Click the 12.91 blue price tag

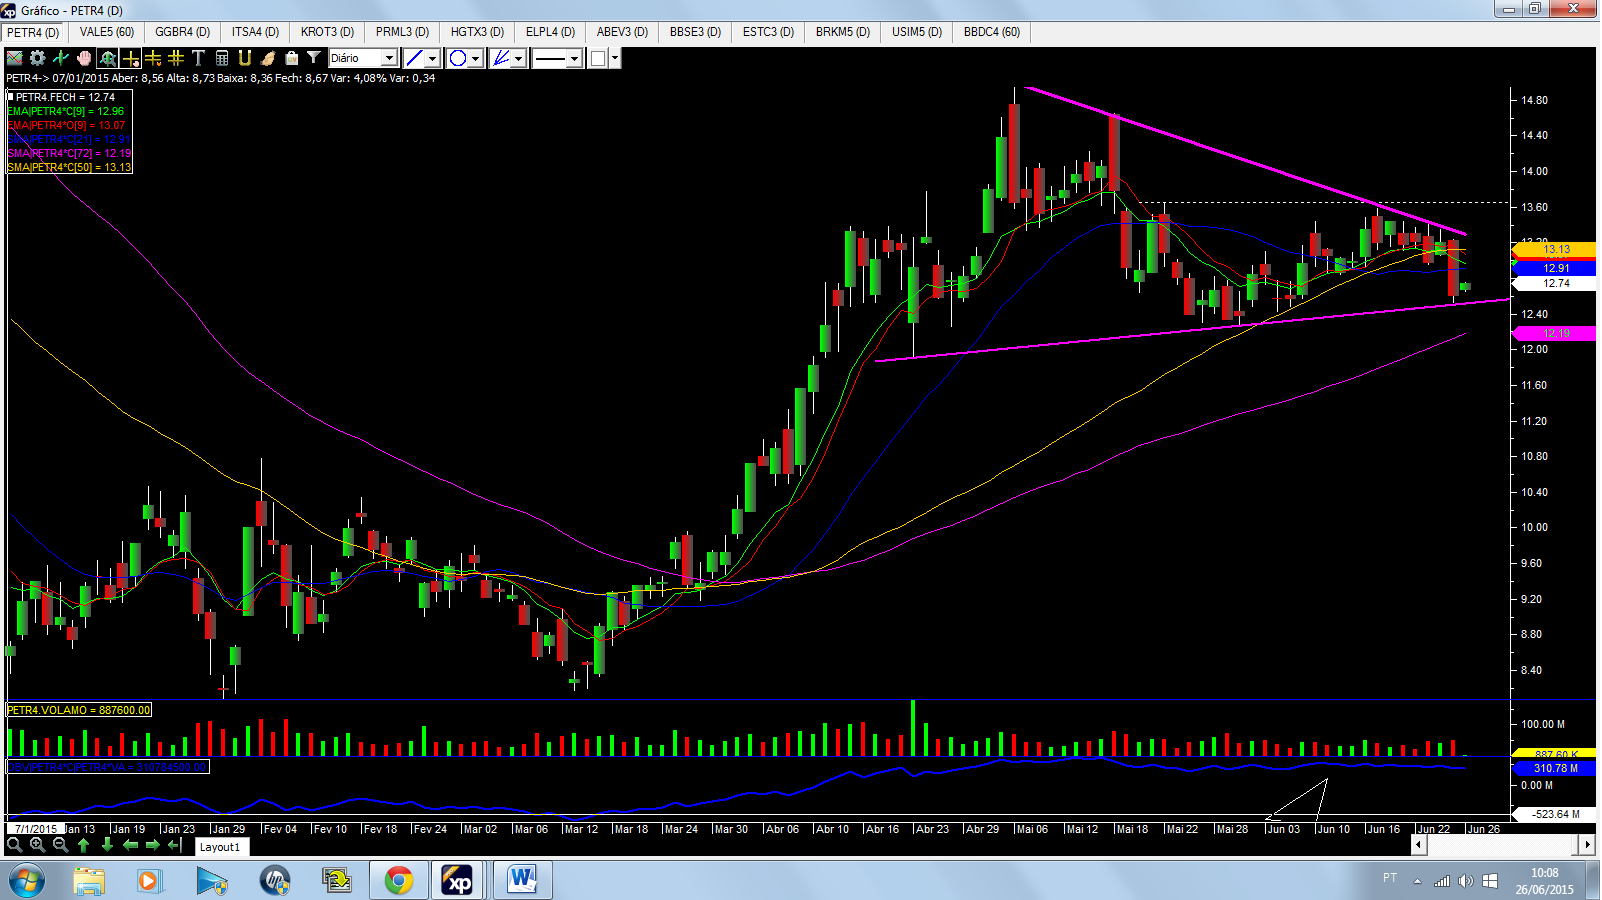pos(1556,268)
